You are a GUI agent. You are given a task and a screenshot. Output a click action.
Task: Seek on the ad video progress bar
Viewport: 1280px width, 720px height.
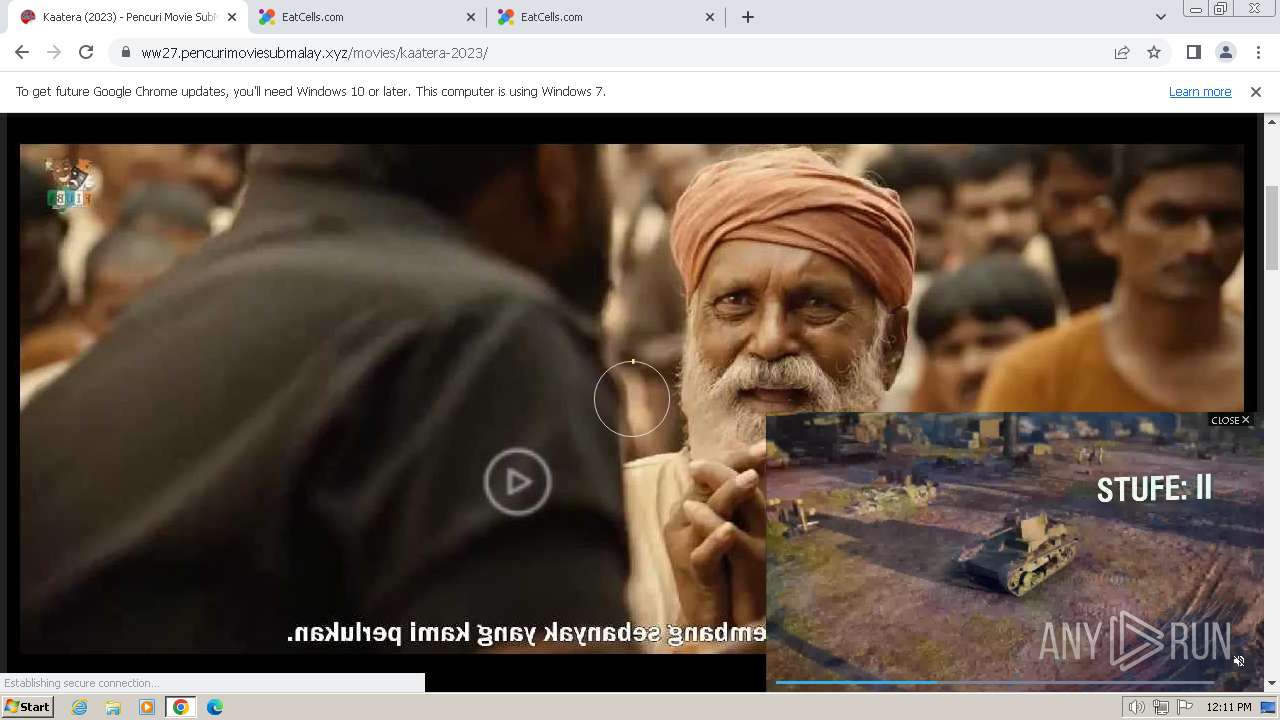point(994,682)
